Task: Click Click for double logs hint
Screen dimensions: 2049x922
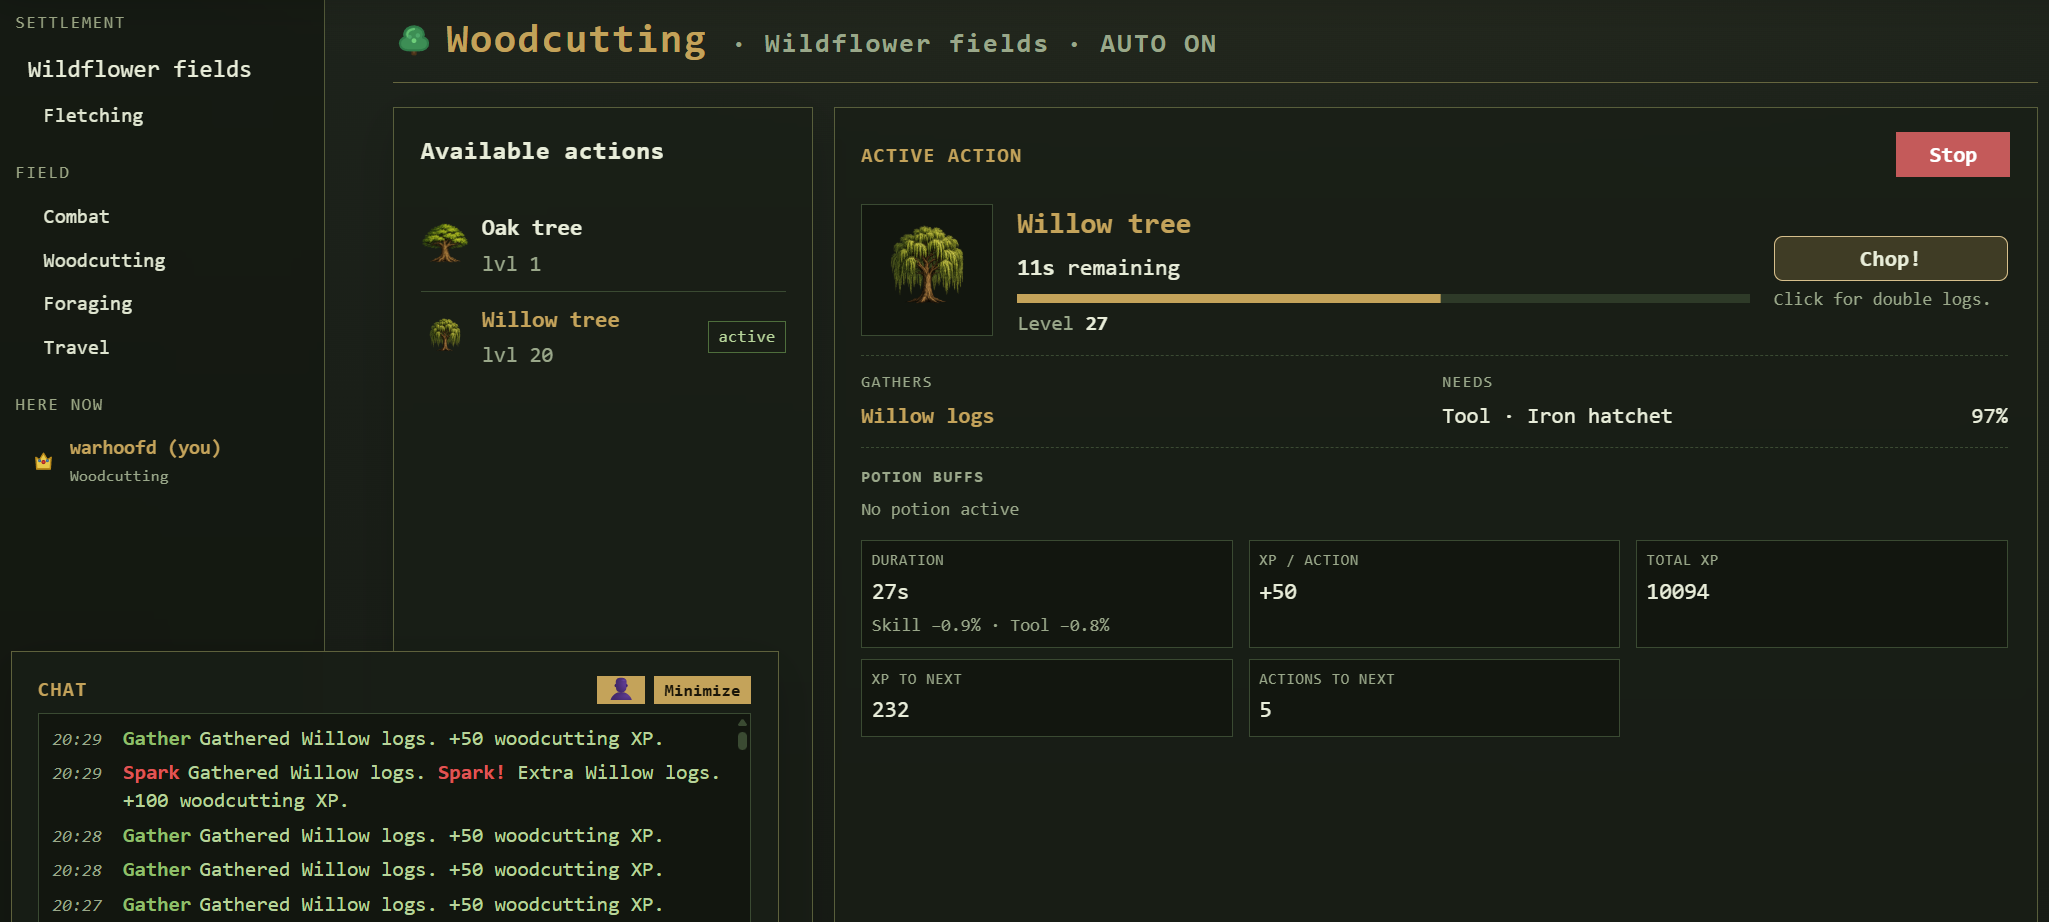Action: coord(1882,299)
